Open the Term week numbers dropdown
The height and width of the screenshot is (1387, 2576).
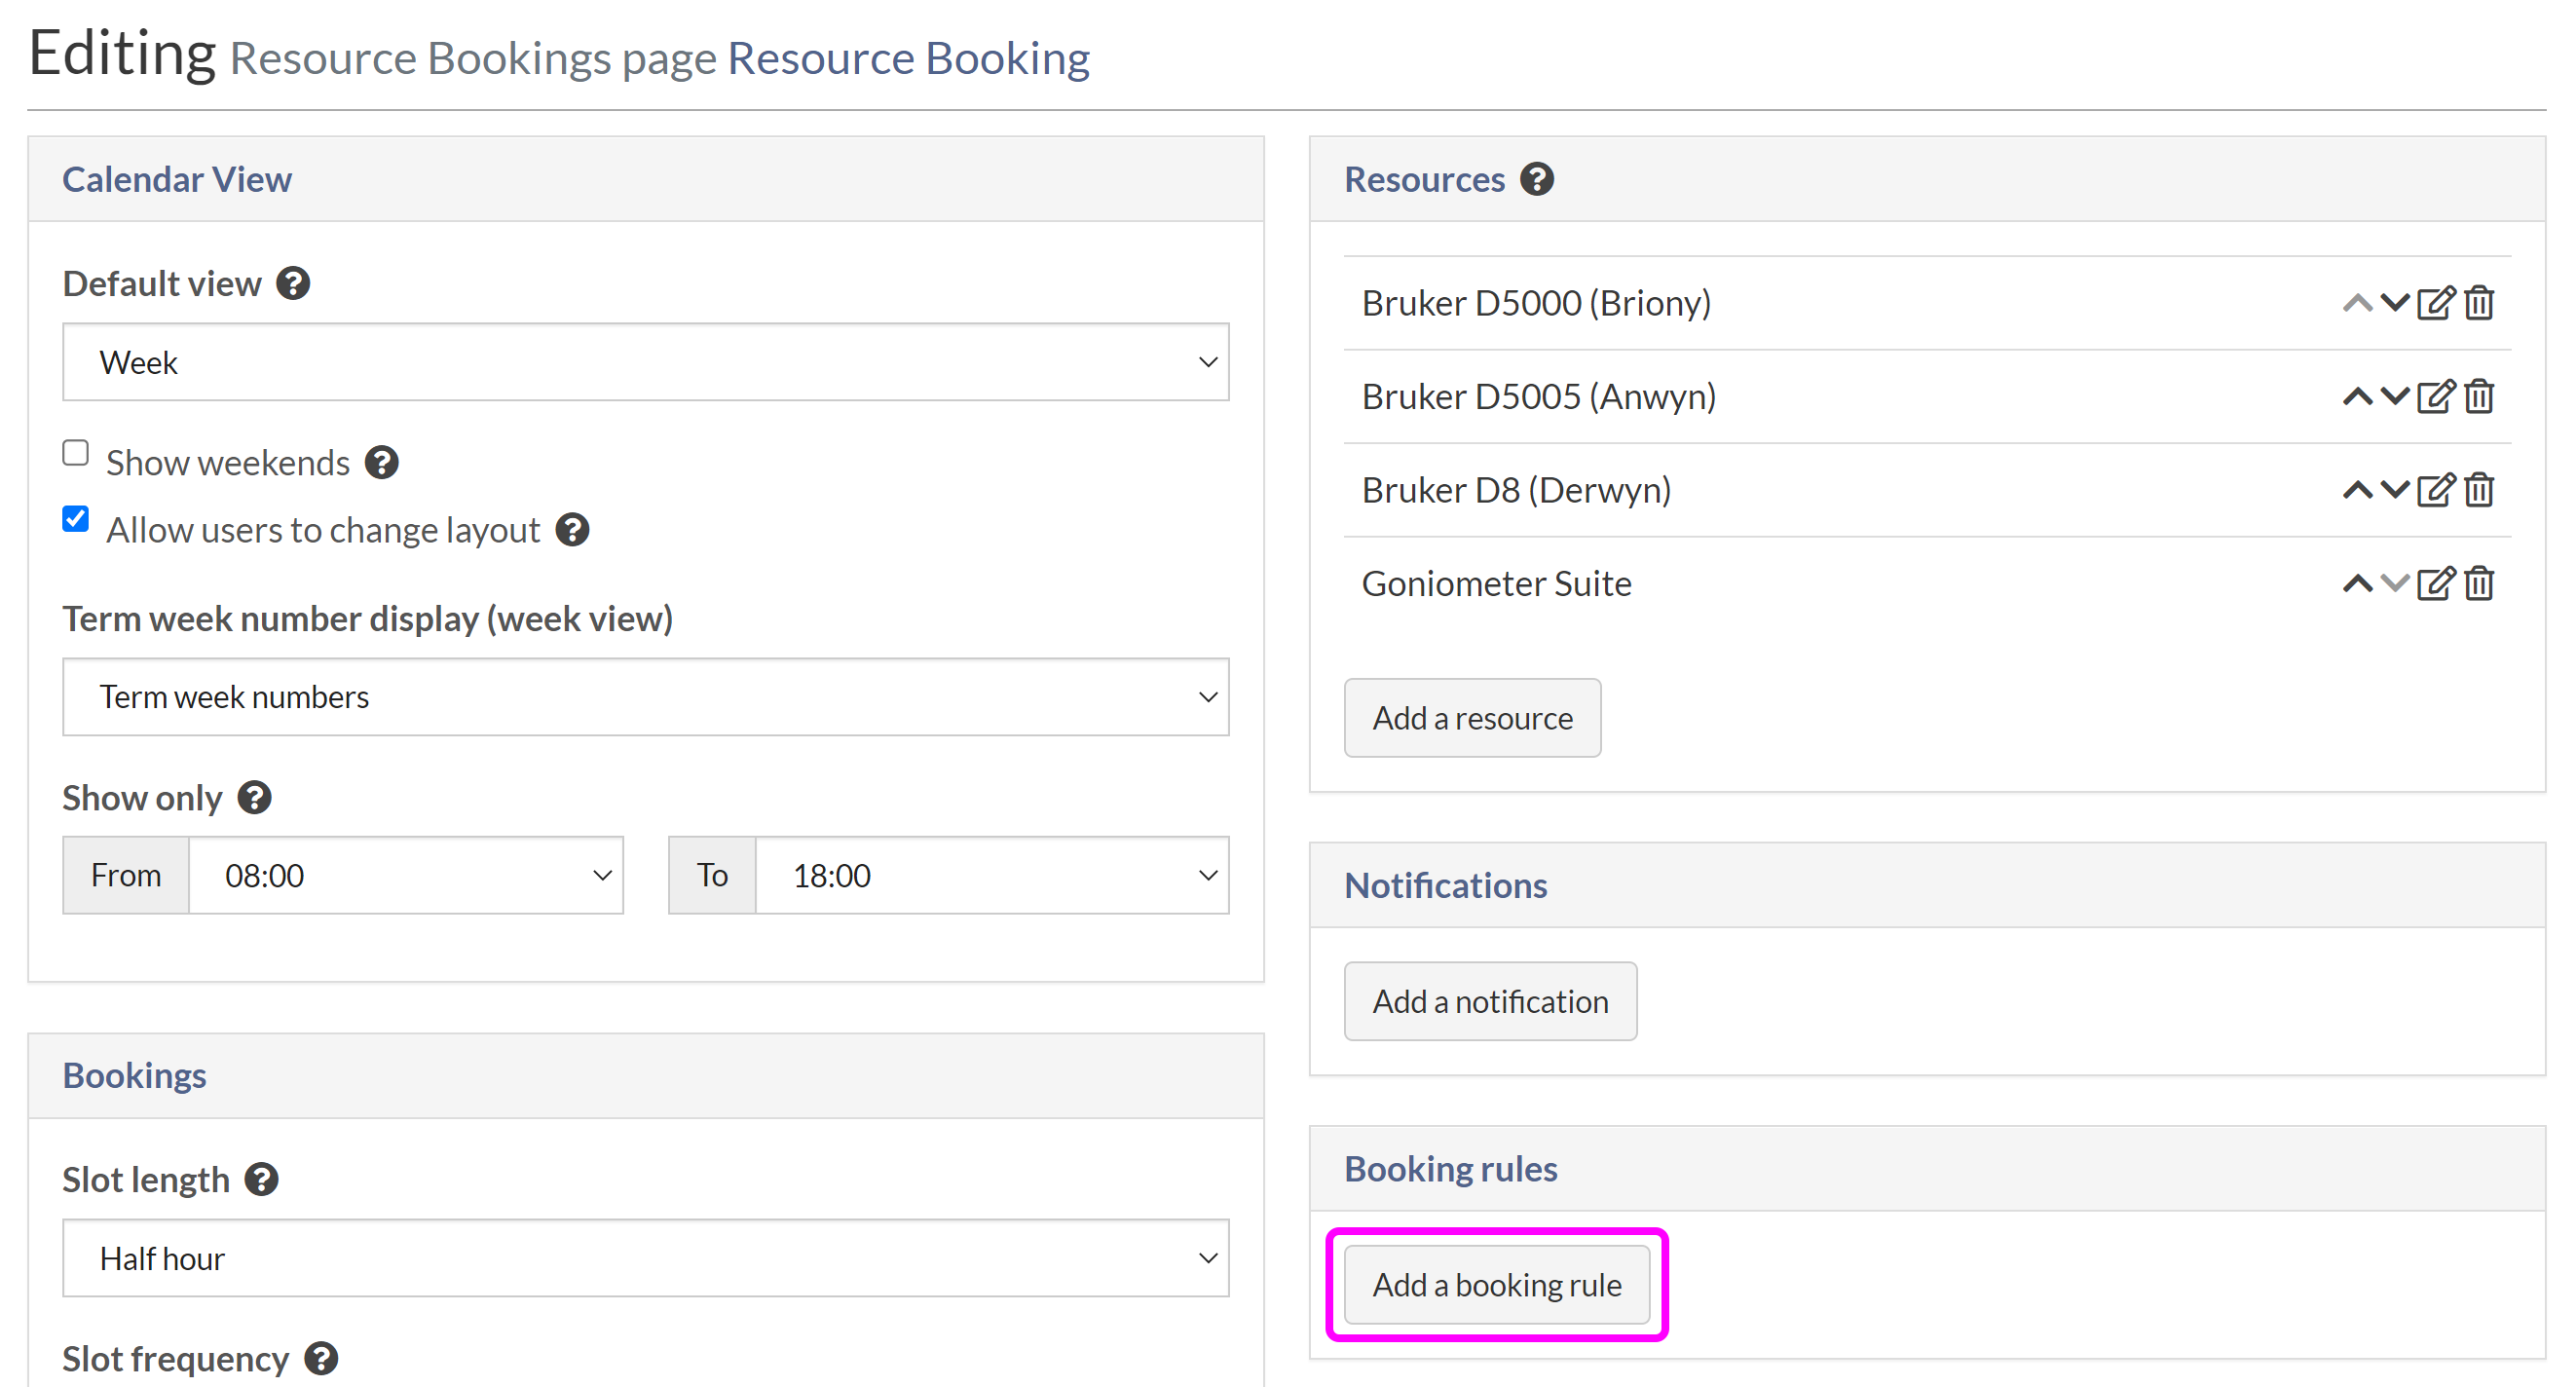pyautogui.click(x=645, y=697)
